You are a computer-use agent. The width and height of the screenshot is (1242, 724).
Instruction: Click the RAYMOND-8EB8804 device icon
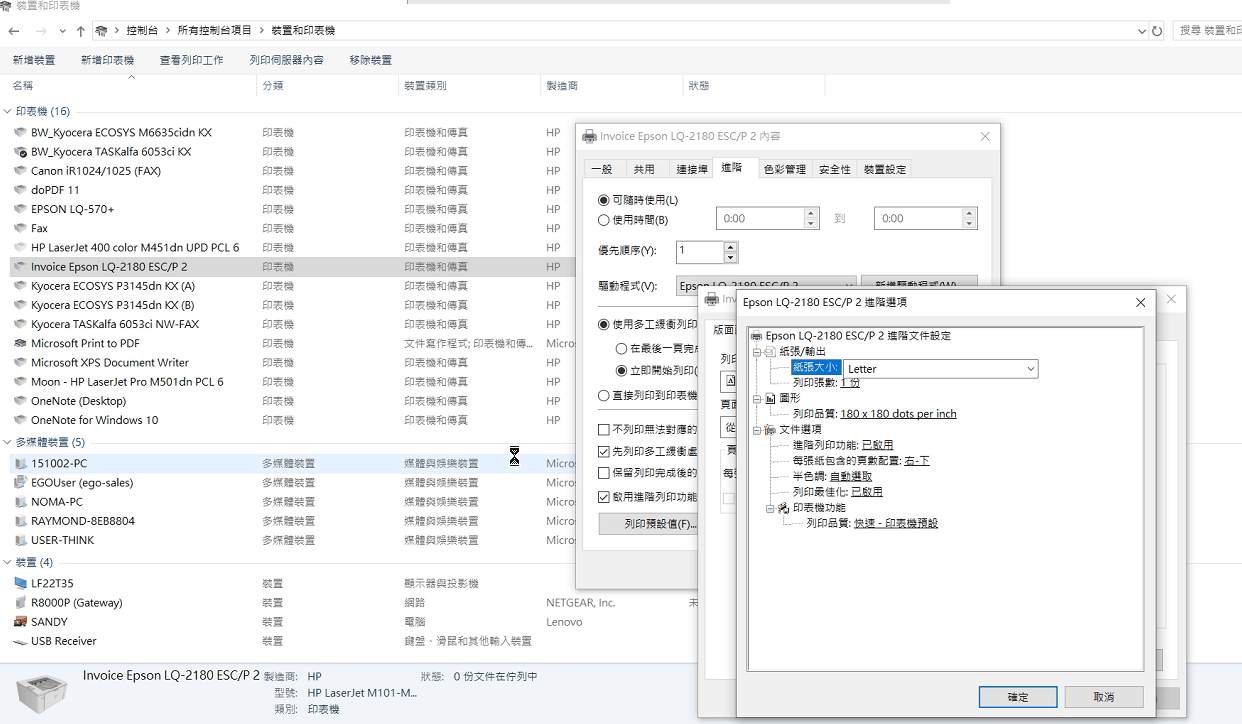tap(20, 521)
